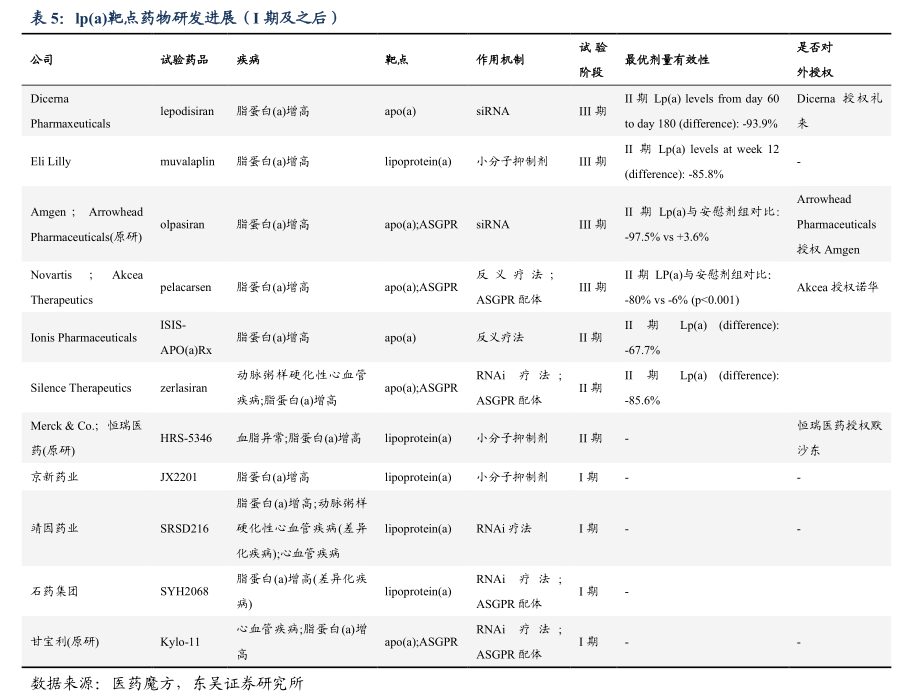Click 'apo(a);ASGPR' target in the Kylo-11 row
The height and width of the screenshot is (696, 913).
tap(421, 642)
